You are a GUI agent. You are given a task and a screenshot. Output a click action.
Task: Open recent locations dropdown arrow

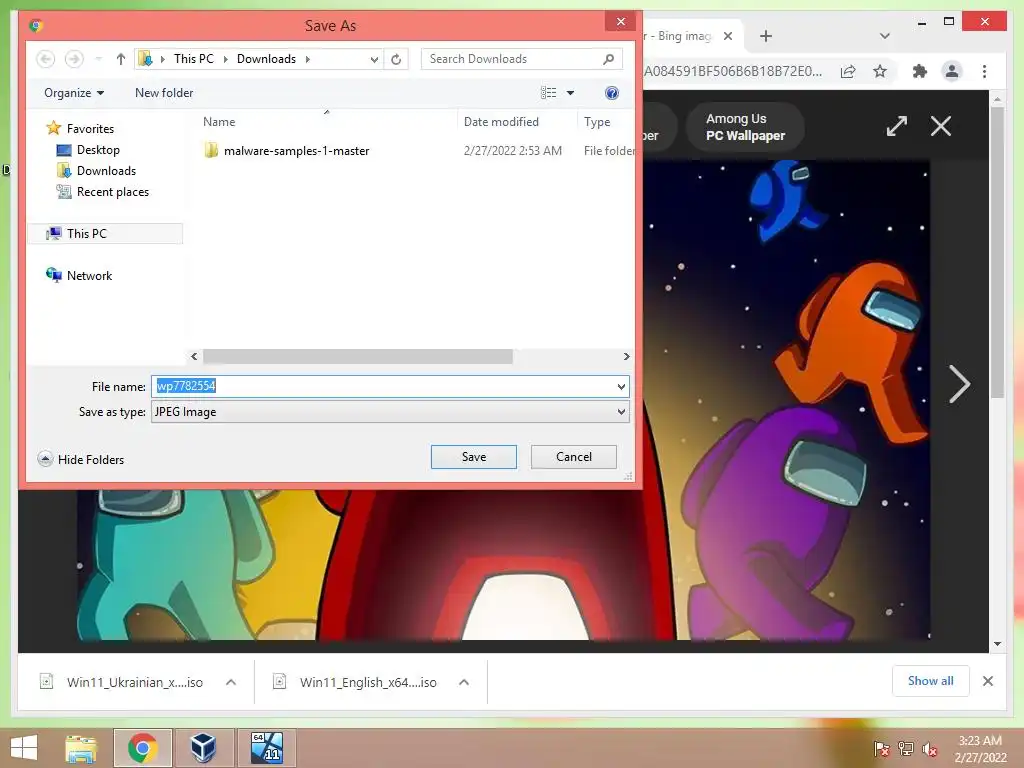pyautogui.click(x=99, y=59)
